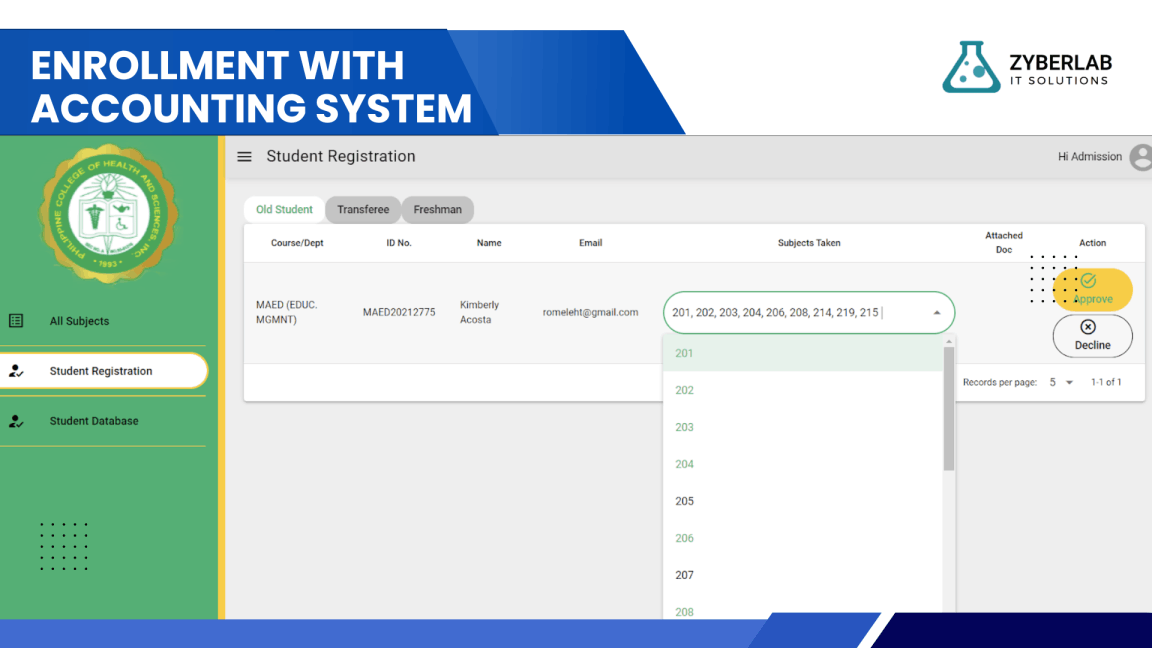Switch to the Transferee tab
The height and width of the screenshot is (648, 1152).
(363, 210)
